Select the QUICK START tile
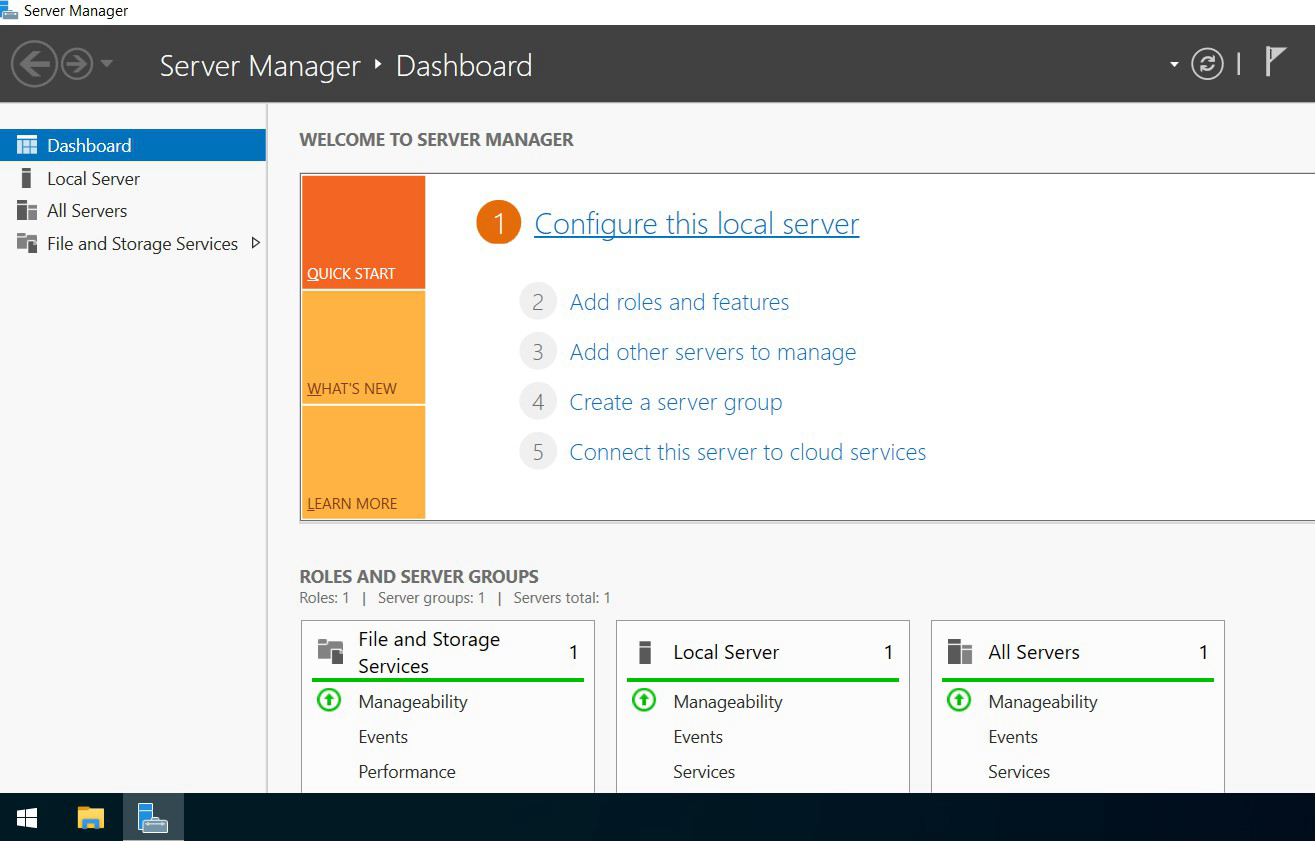 coord(364,233)
